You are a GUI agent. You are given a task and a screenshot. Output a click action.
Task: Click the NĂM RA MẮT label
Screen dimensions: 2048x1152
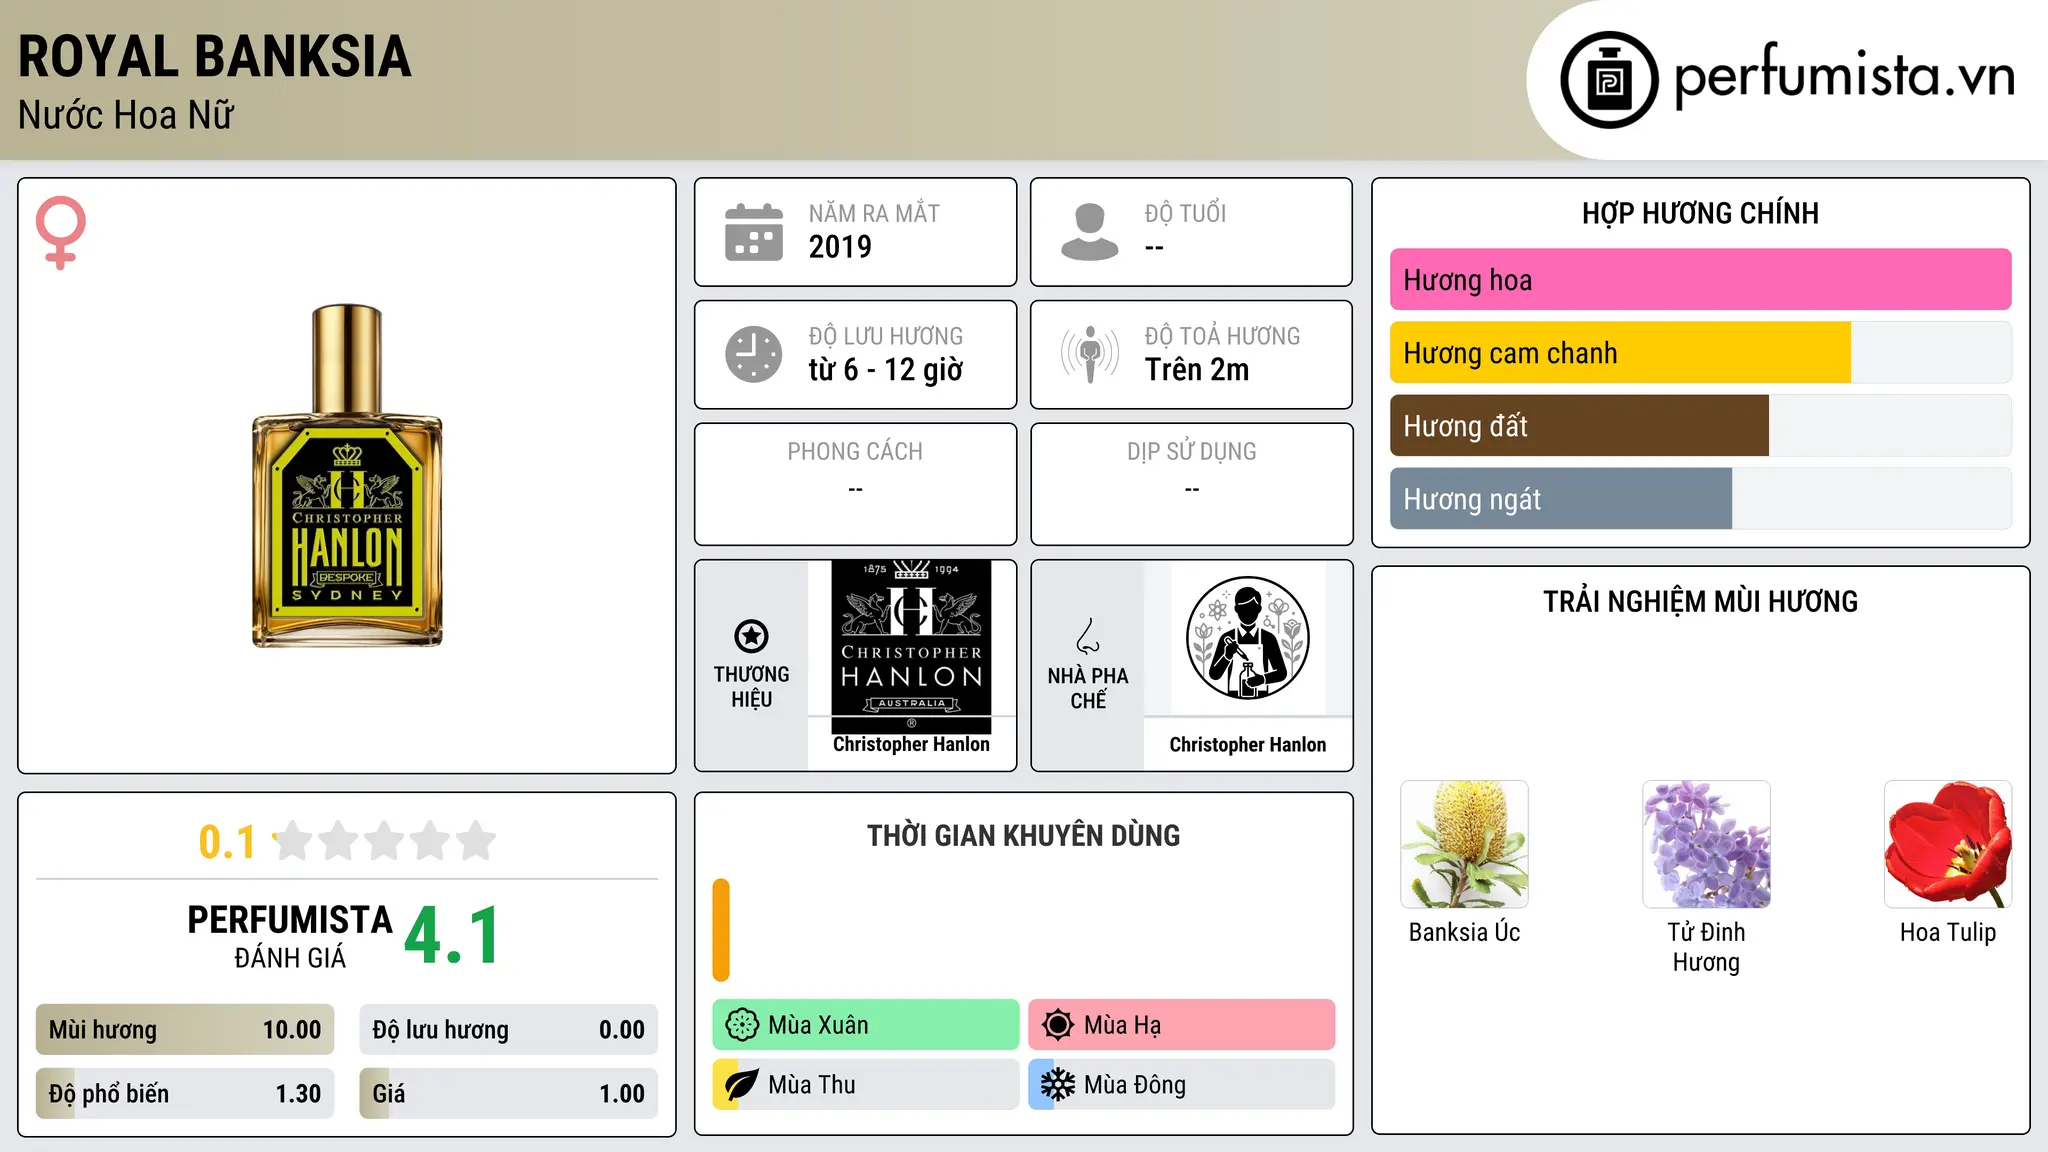[x=874, y=214]
